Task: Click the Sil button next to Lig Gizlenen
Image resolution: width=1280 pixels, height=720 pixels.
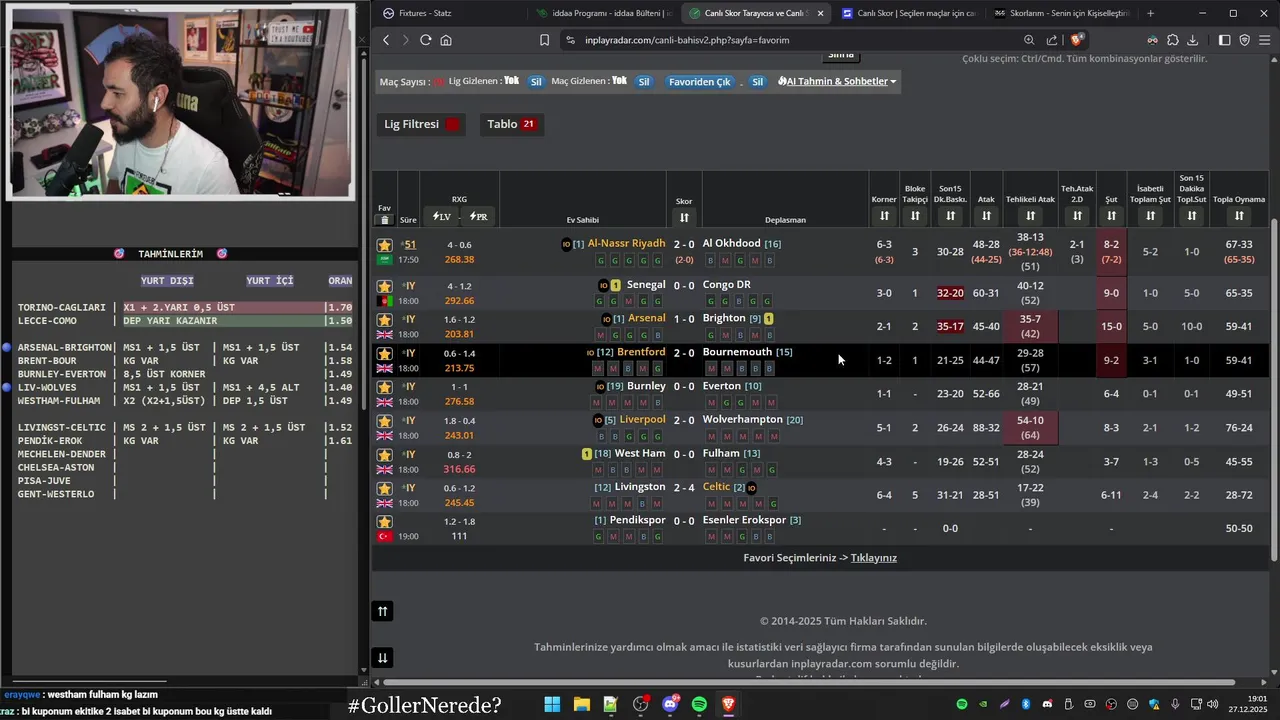Action: (536, 82)
